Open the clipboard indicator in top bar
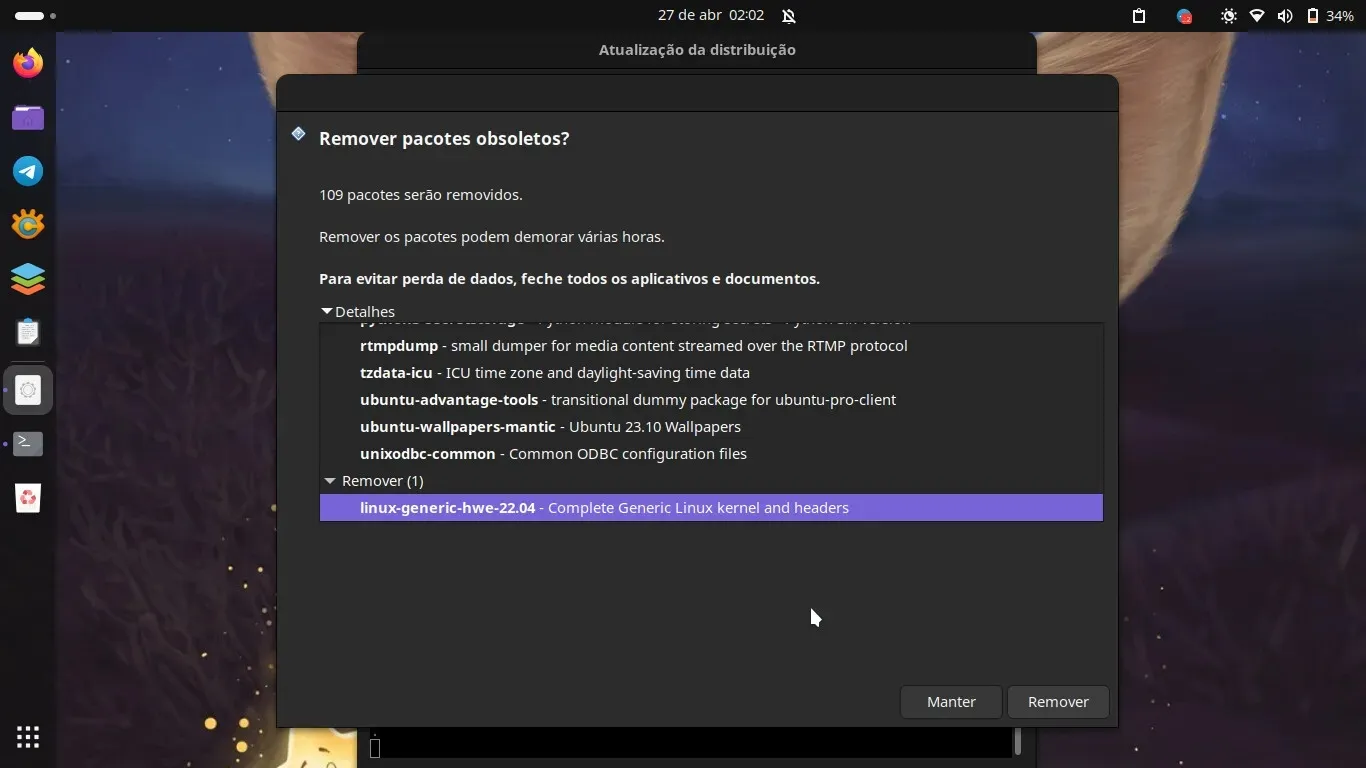This screenshot has height=768, width=1366. tap(1138, 16)
